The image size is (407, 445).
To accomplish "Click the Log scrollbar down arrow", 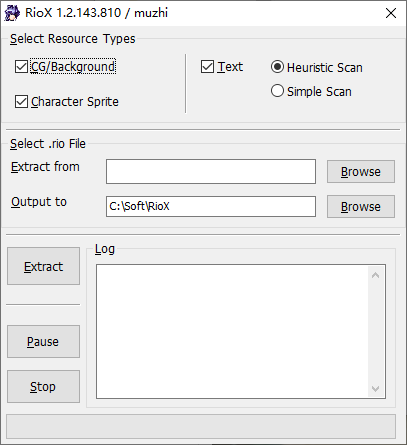I will coord(376,388).
